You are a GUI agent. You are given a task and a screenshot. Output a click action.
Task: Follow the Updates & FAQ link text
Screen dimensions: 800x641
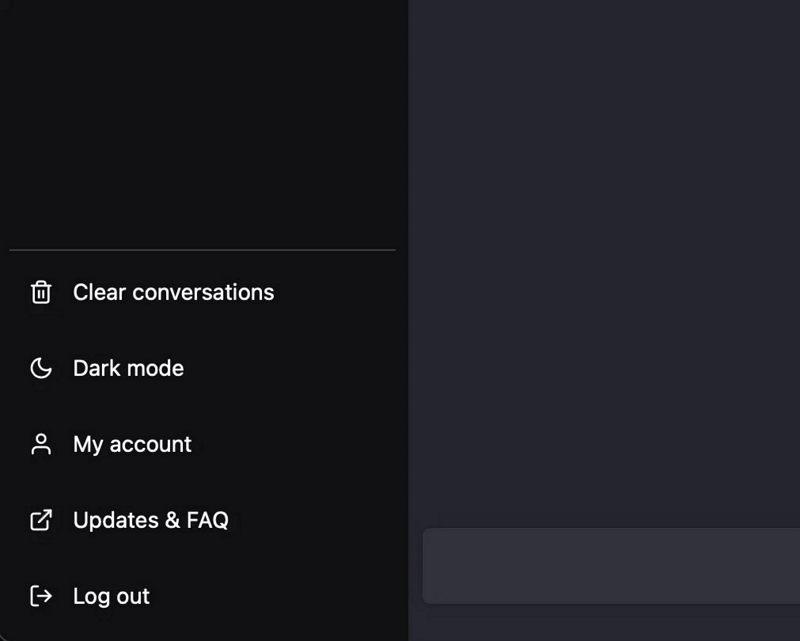[x=151, y=521]
